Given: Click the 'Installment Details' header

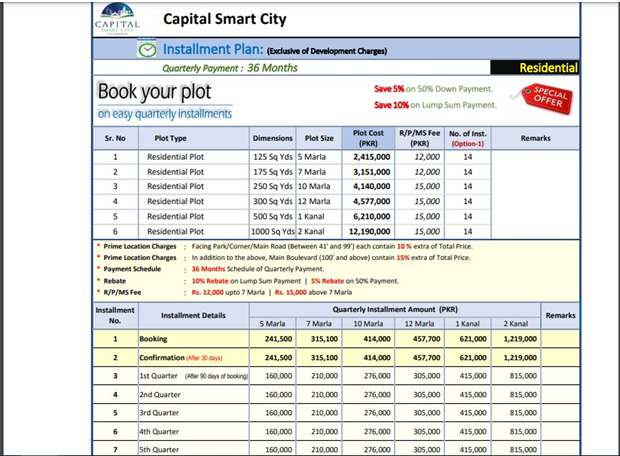Looking at the screenshot, I should (193, 316).
